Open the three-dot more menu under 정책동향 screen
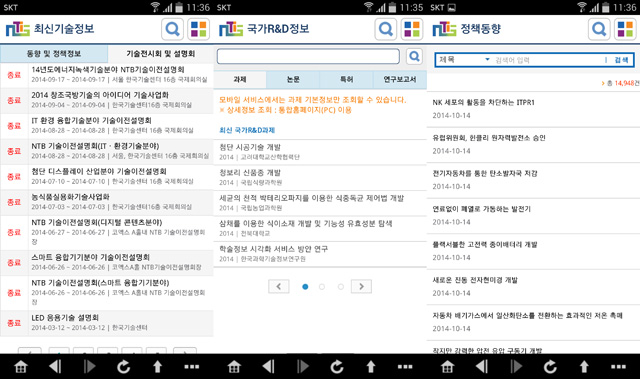640x379 pixels. pyautogui.click(x=618, y=367)
